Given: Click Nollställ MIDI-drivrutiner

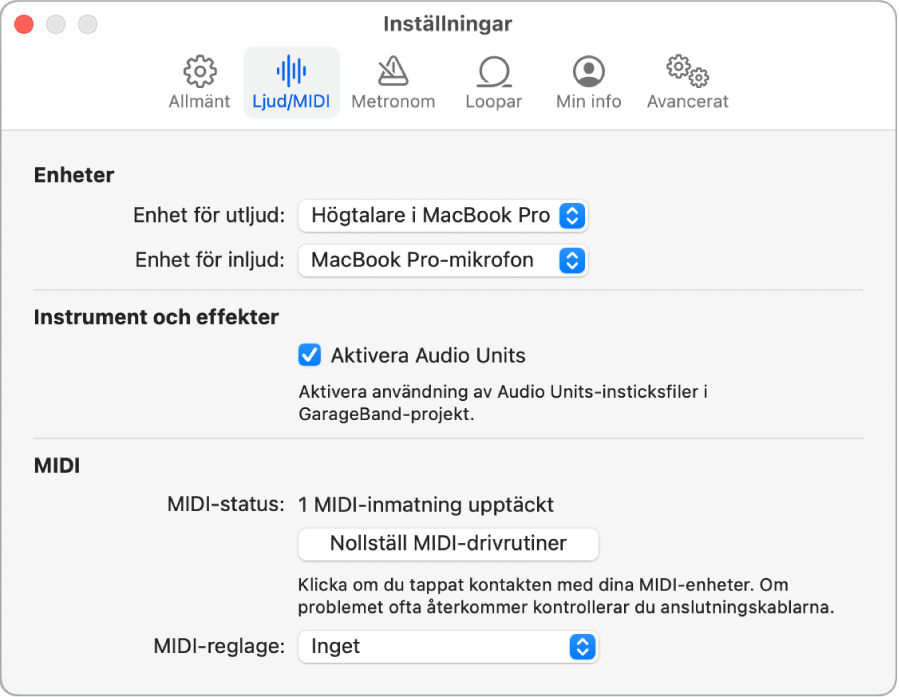Looking at the screenshot, I should coord(447,544).
